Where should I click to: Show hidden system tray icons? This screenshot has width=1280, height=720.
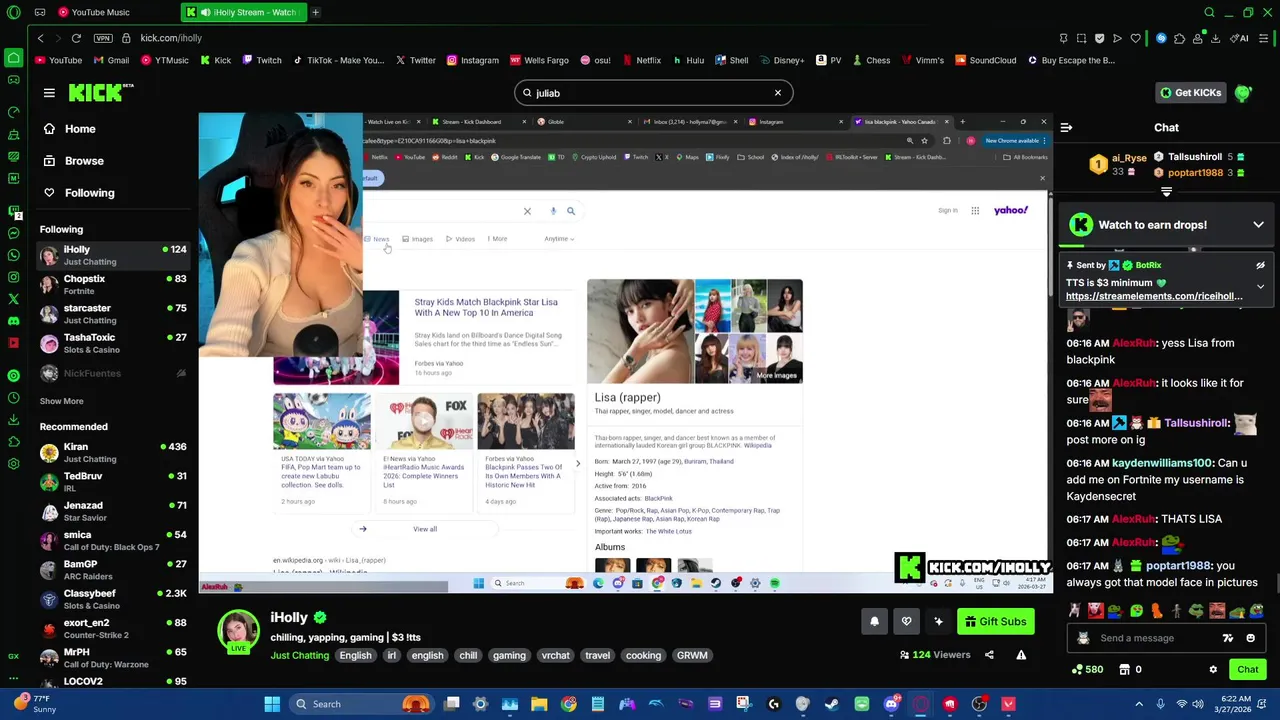[x=1138, y=704]
